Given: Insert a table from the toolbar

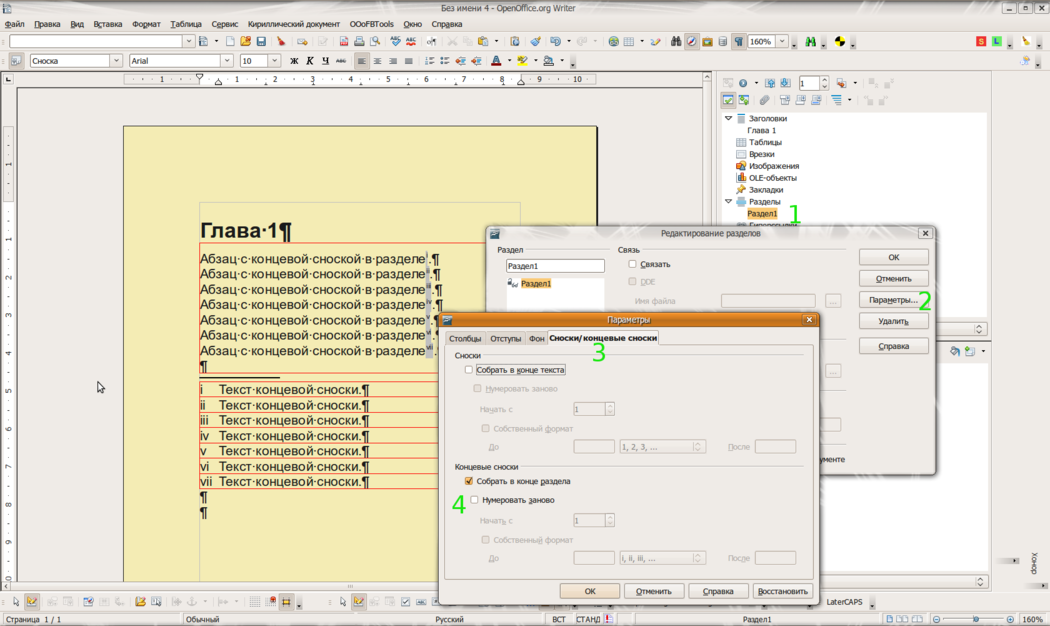Looking at the screenshot, I should [x=629, y=42].
